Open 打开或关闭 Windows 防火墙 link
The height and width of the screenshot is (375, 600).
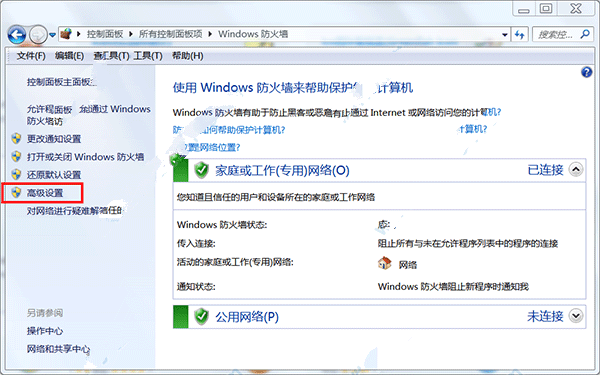(85, 157)
